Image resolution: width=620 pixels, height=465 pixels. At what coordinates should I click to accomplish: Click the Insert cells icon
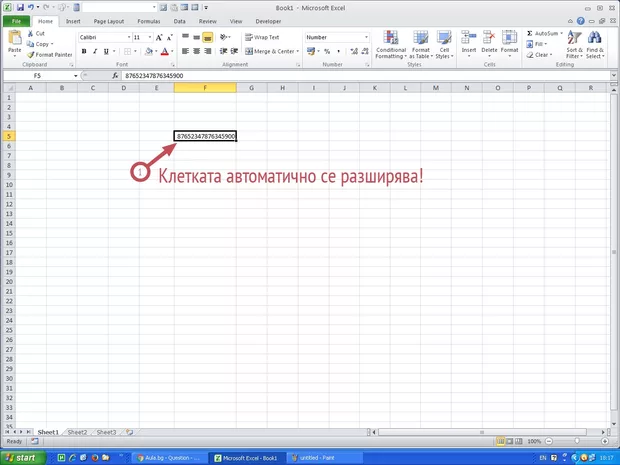click(x=469, y=38)
